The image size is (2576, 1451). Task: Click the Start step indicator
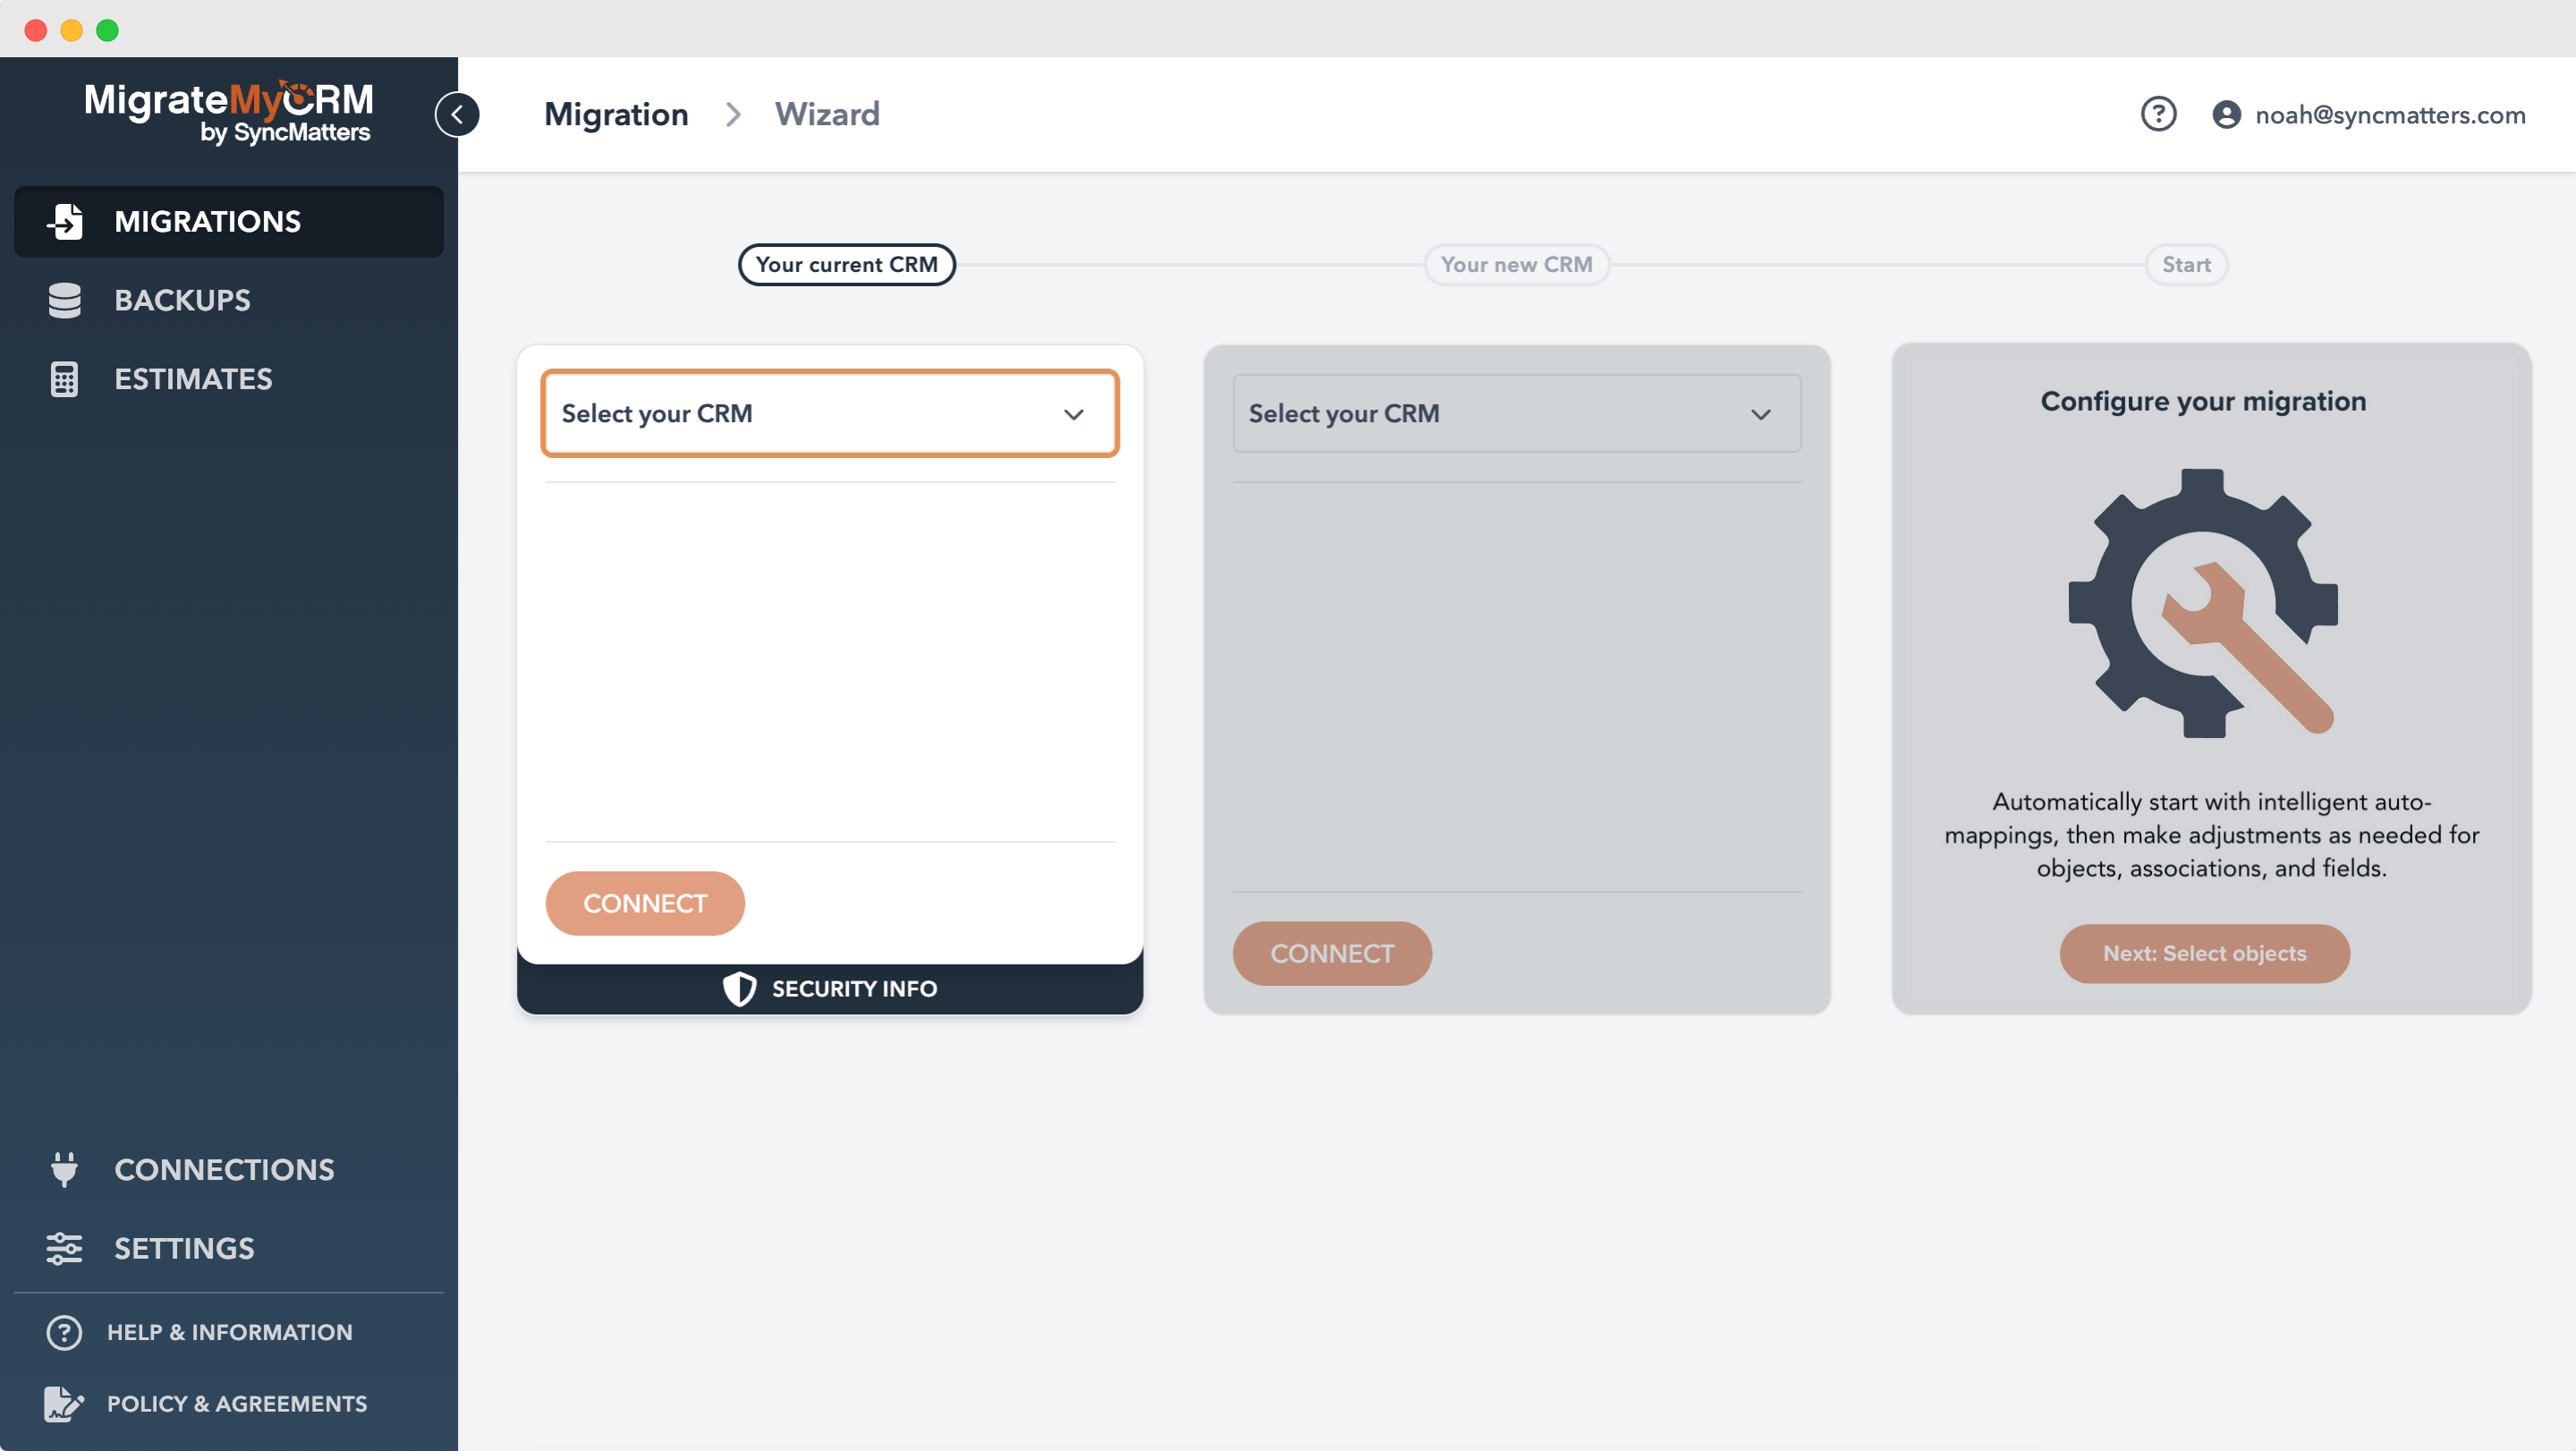pos(2186,264)
